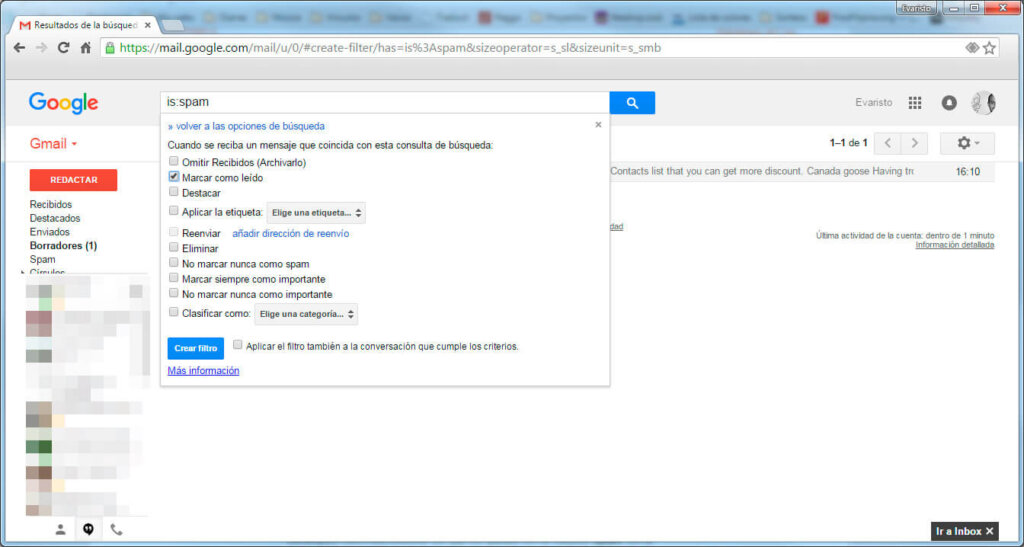
Task: Check Marcar siempre como importante
Action: coord(174,278)
